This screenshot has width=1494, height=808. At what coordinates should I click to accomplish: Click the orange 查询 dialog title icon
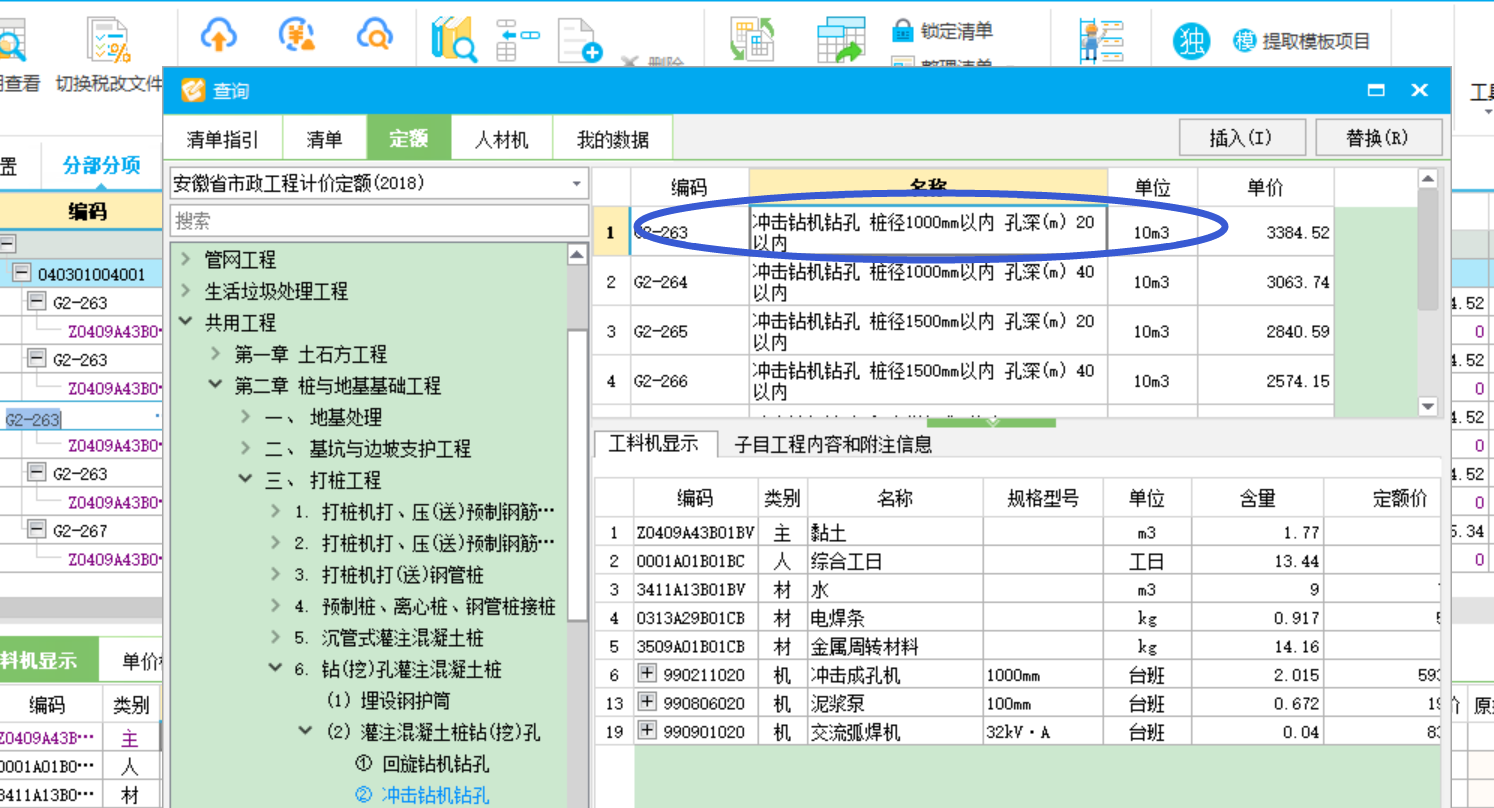tap(193, 91)
